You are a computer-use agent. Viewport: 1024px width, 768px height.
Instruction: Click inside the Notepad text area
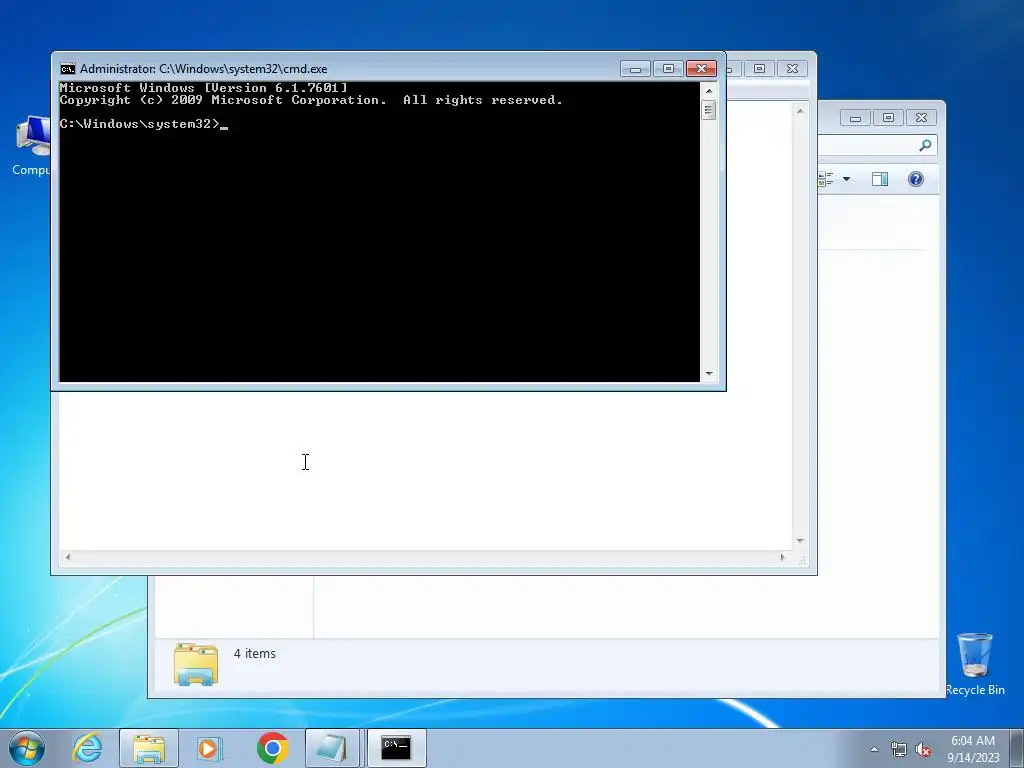pos(424,470)
